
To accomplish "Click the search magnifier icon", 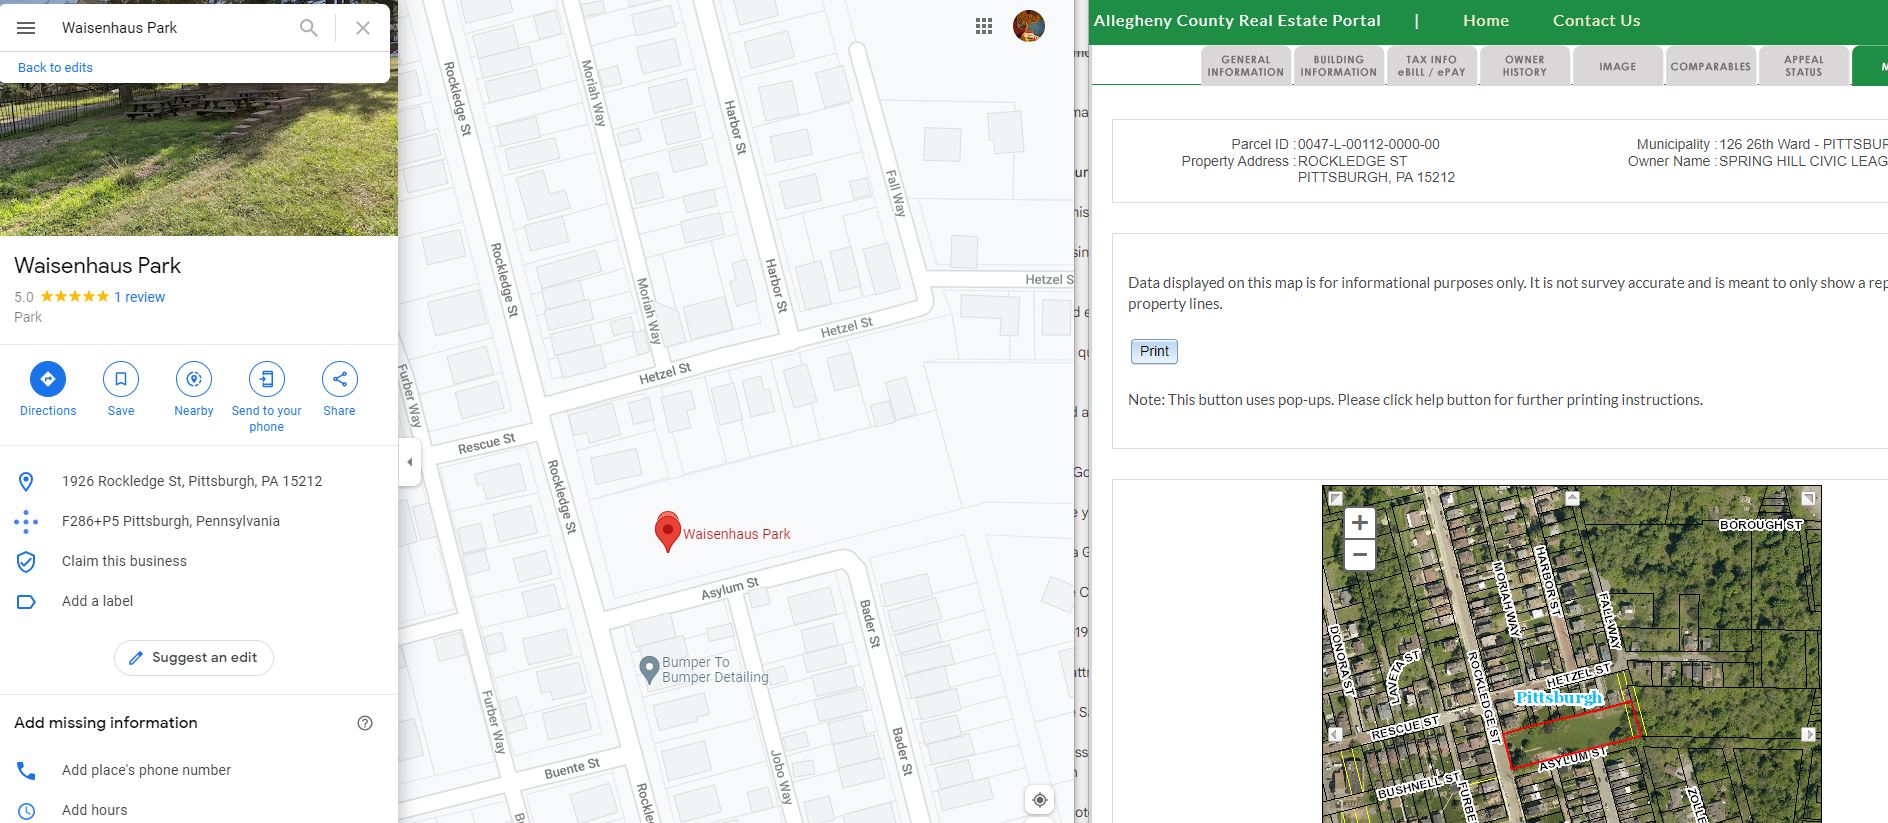I will coord(309,28).
